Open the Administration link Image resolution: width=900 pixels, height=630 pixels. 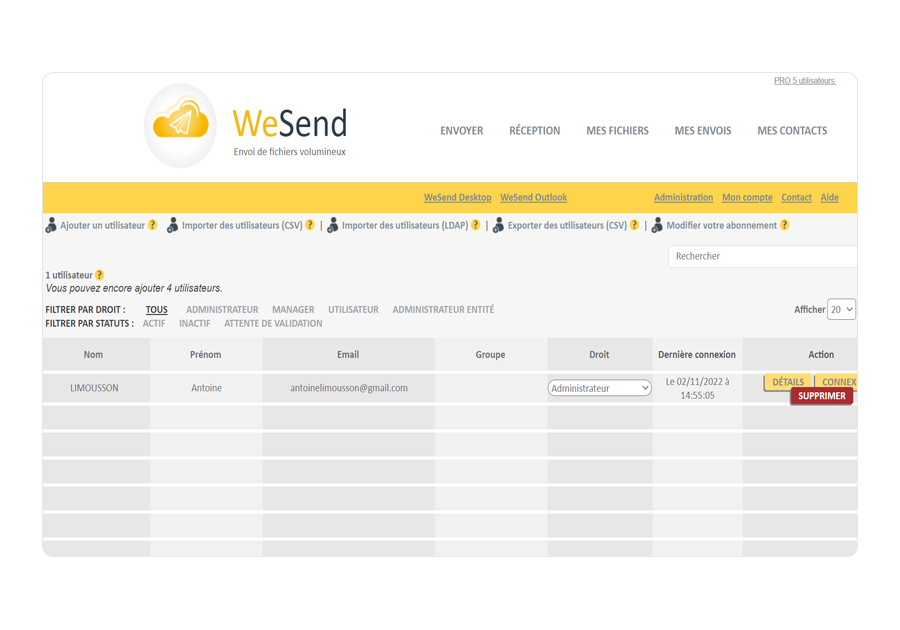point(684,197)
